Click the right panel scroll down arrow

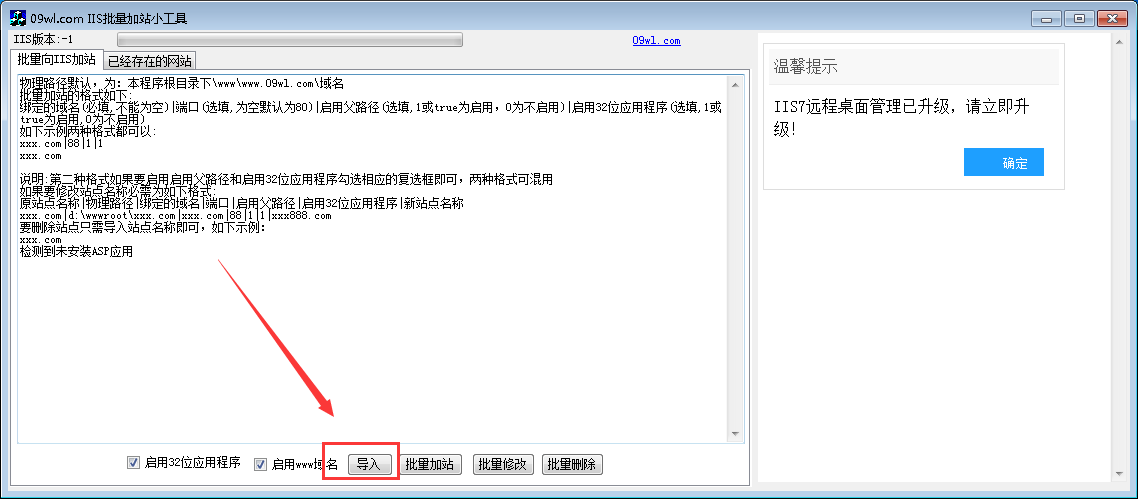point(1118,473)
